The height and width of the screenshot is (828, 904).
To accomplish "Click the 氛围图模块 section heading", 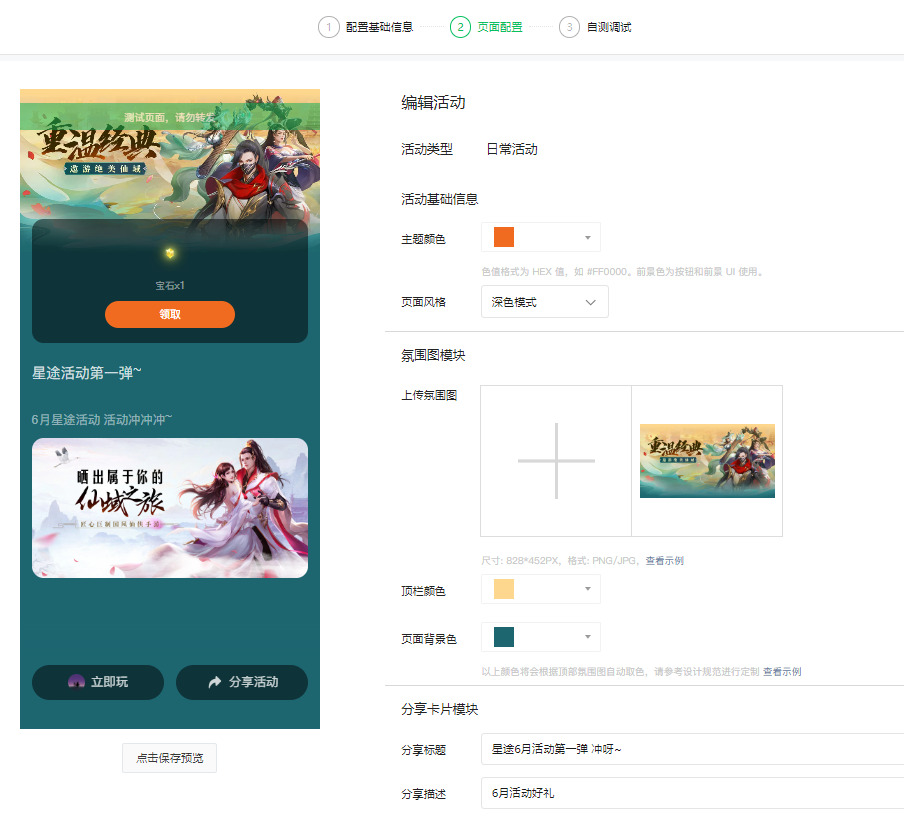I will 434,355.
